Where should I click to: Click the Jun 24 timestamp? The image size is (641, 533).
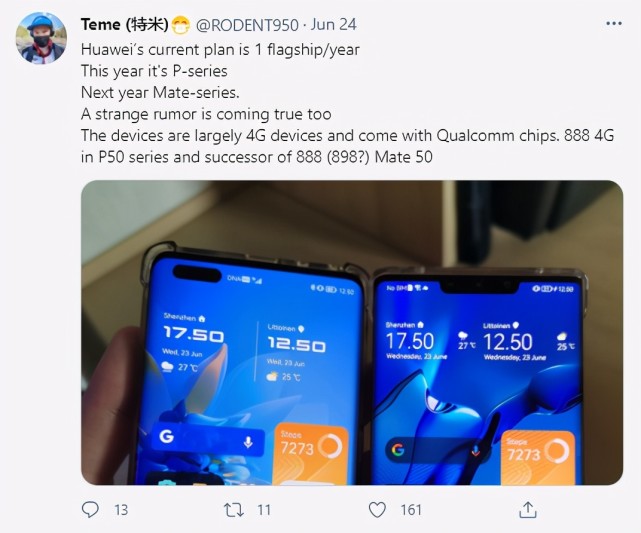tap(333, 25)
